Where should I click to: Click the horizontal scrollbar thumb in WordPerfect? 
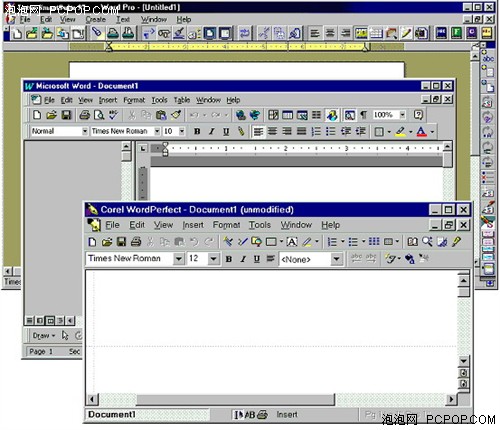pyautogui.click(x=235, y=399)
